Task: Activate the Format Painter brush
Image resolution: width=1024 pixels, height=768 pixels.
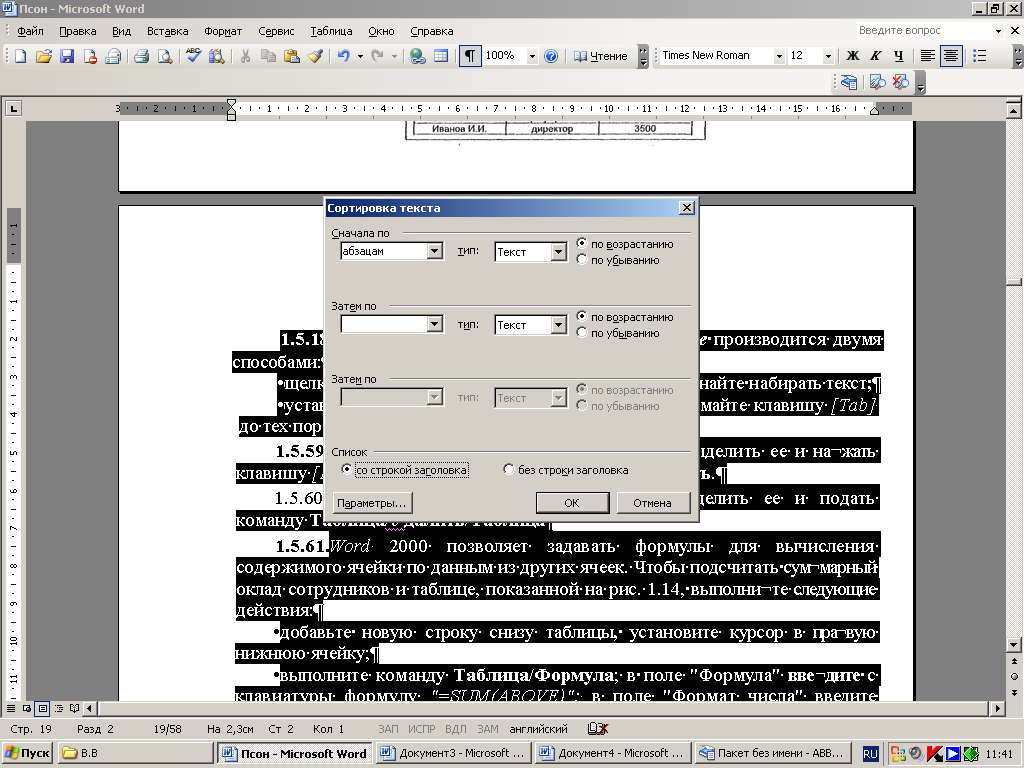Action: pyautogui.click(x=315, y=56)
